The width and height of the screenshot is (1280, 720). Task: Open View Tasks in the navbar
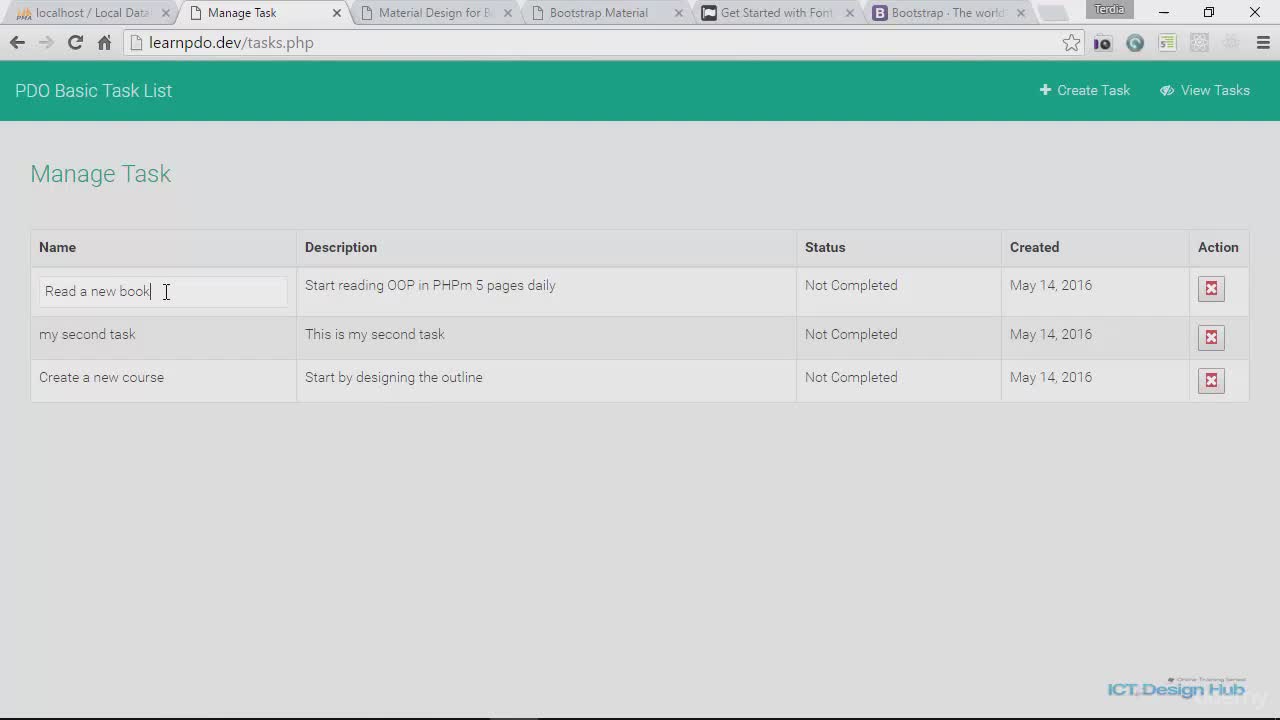coord(1204,90)
